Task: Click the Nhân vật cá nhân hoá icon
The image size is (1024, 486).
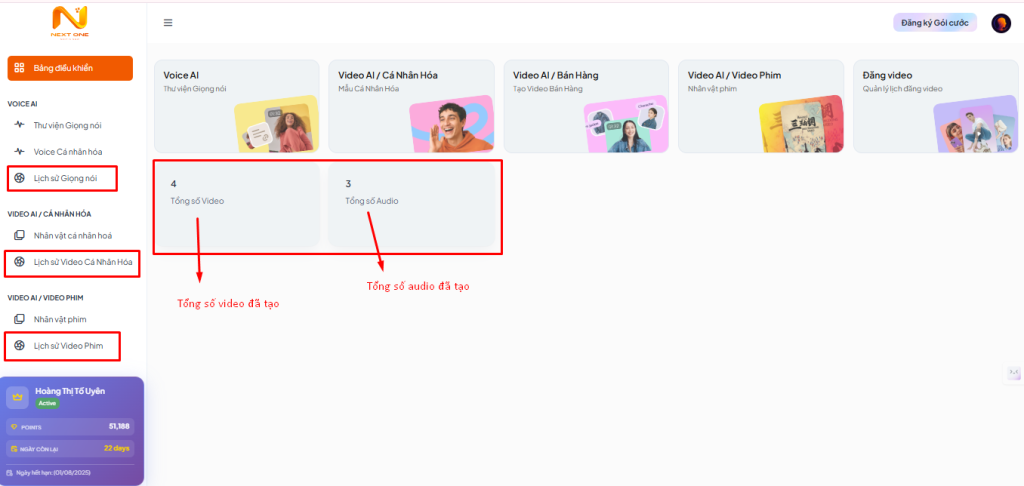Action: (x=19, y=235)
